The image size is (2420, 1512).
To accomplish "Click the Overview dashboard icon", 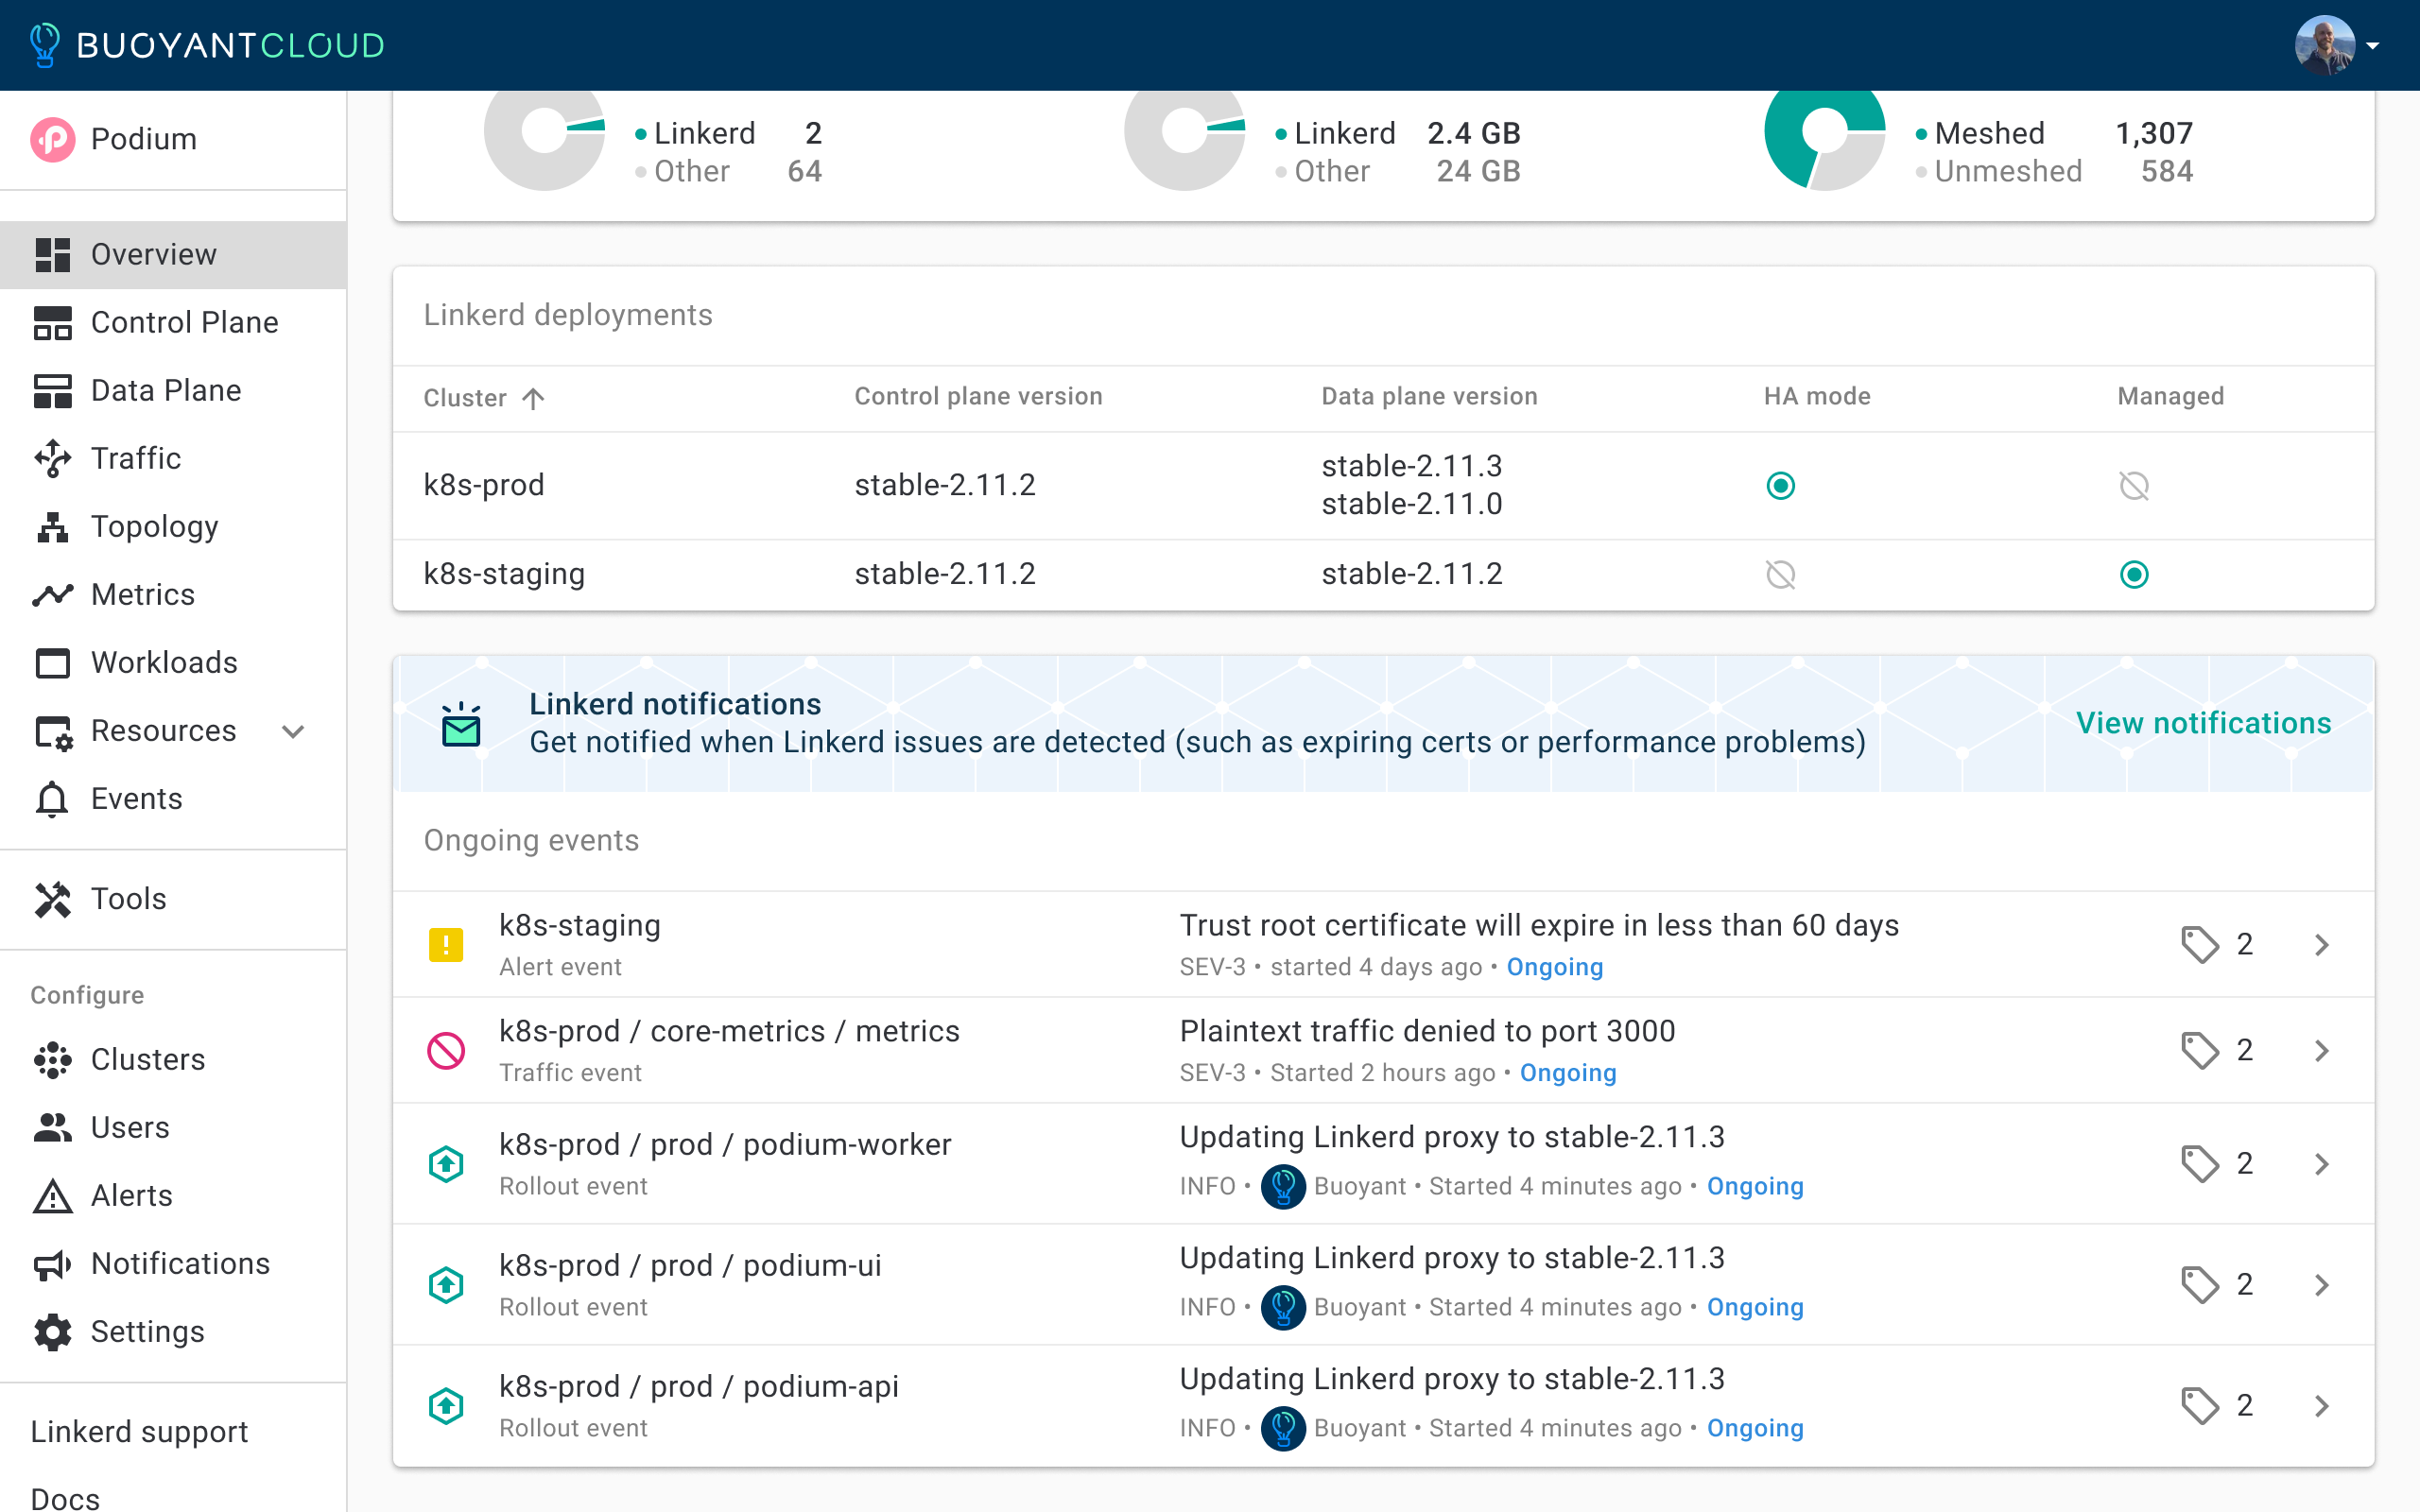I will 53,254.
